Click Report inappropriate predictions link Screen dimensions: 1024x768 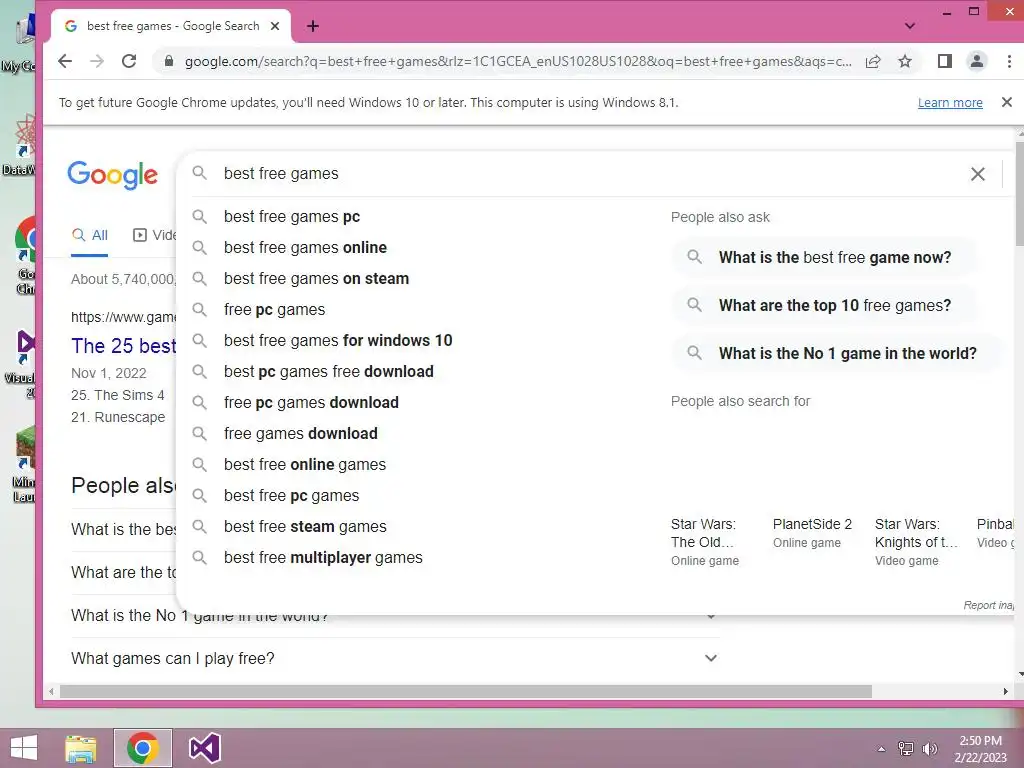point(988,605)
